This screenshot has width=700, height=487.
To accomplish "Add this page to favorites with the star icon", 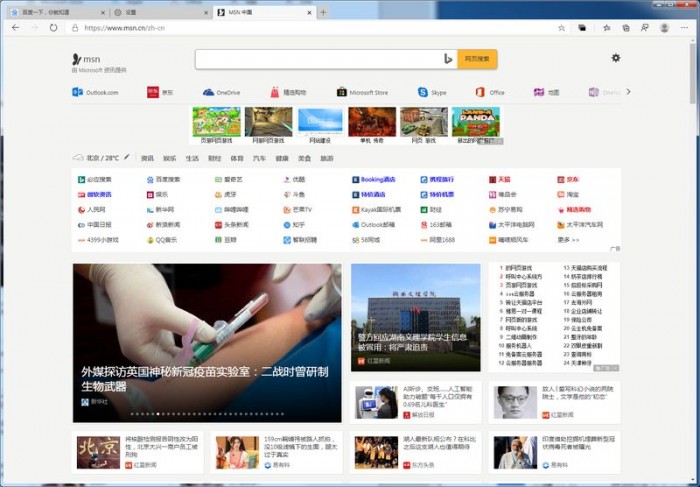I will click(x=562, y=28).
